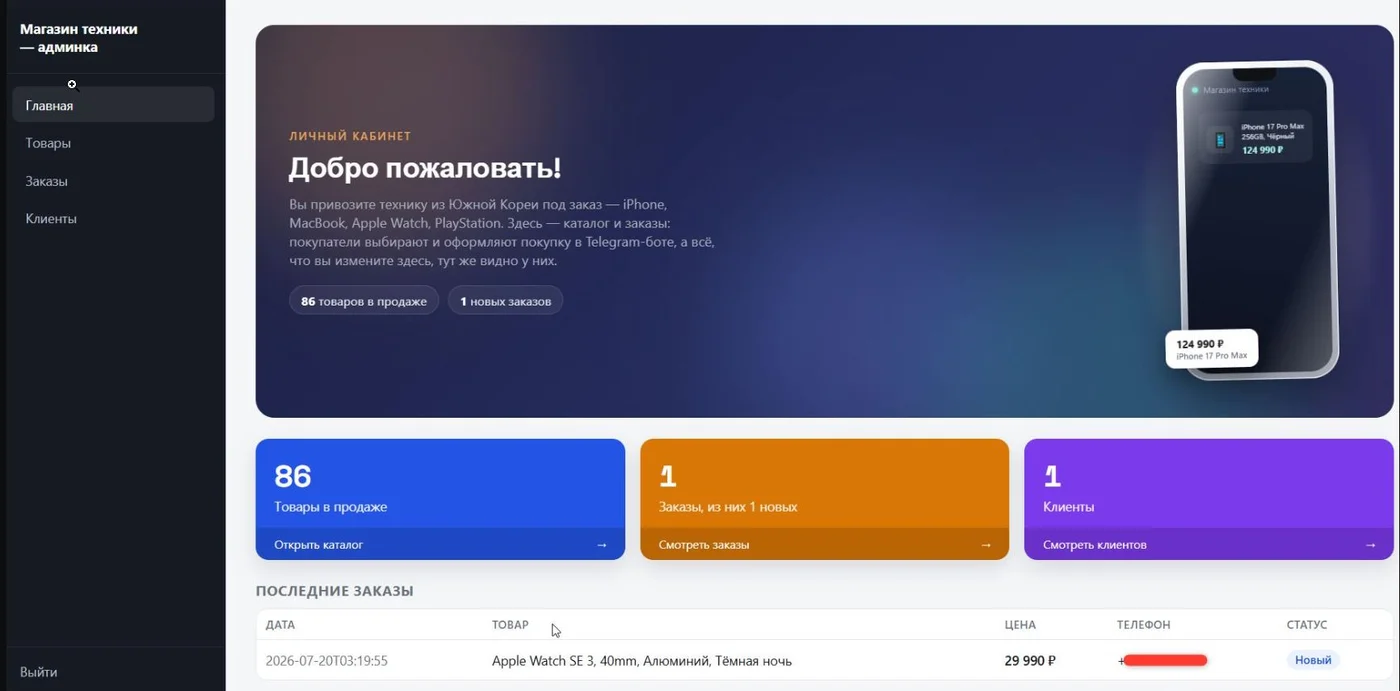Click the 'Смотреть клиентов' link
This screenshot has width=1400, height=691.
click(1095, 545)
